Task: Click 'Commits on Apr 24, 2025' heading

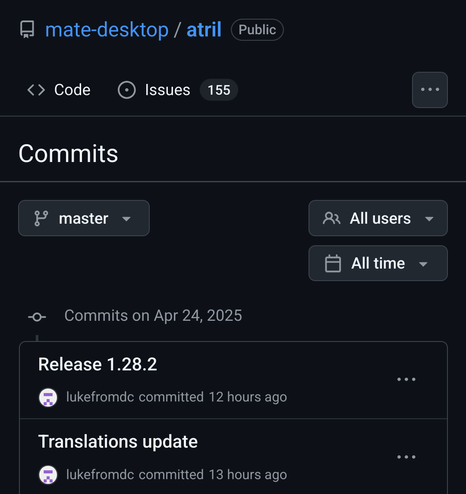Action: (x=153, y=316)
